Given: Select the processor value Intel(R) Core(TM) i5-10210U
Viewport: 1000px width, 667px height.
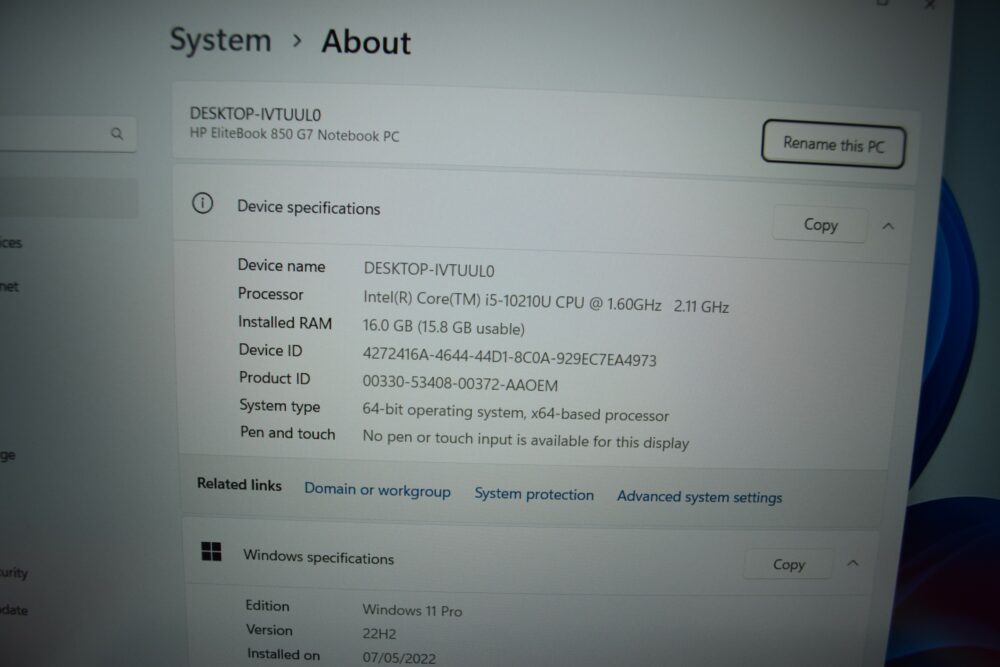Looking at the screenshot, I should pos(546,302).
